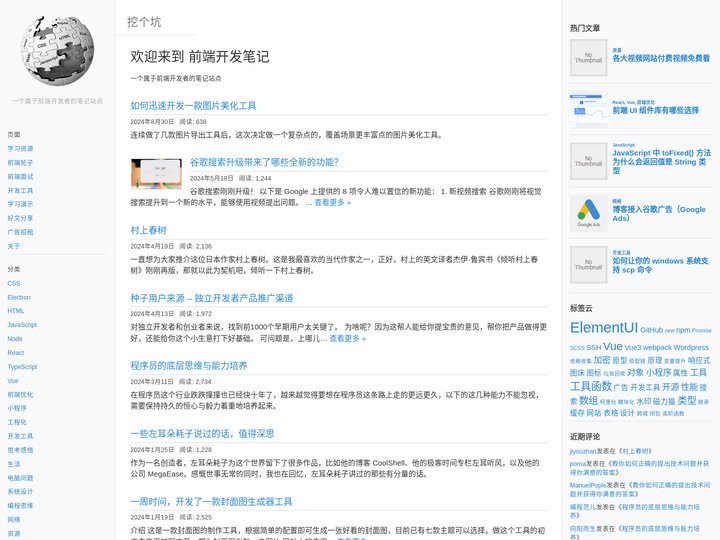Open the 前端面试 page link
The image size is (720, 540).
20,176
